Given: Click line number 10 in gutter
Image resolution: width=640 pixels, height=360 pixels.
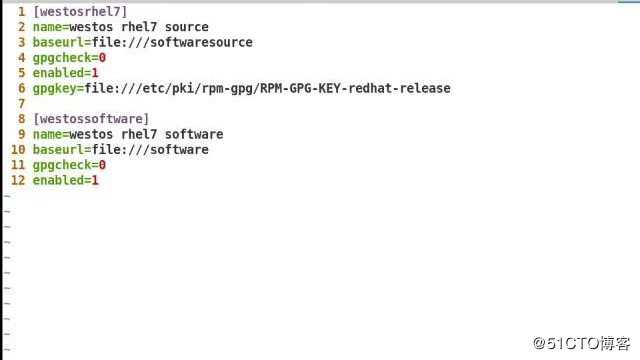Looking at the screenshot, I should pyautogui.click(x=18, y=149).
